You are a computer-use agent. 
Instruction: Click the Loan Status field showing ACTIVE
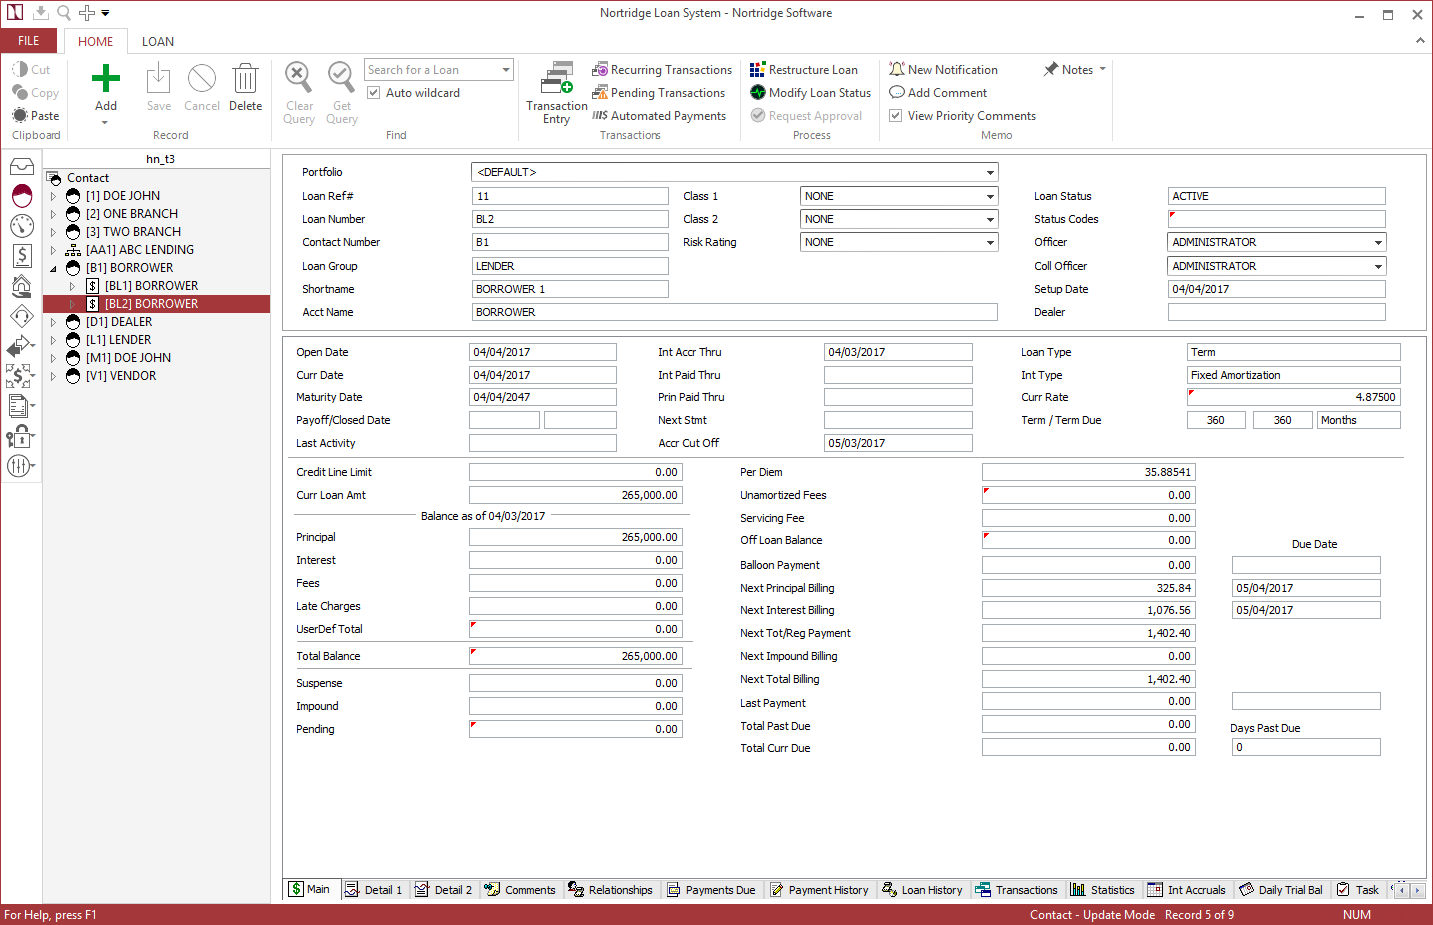click(1277, 196)
